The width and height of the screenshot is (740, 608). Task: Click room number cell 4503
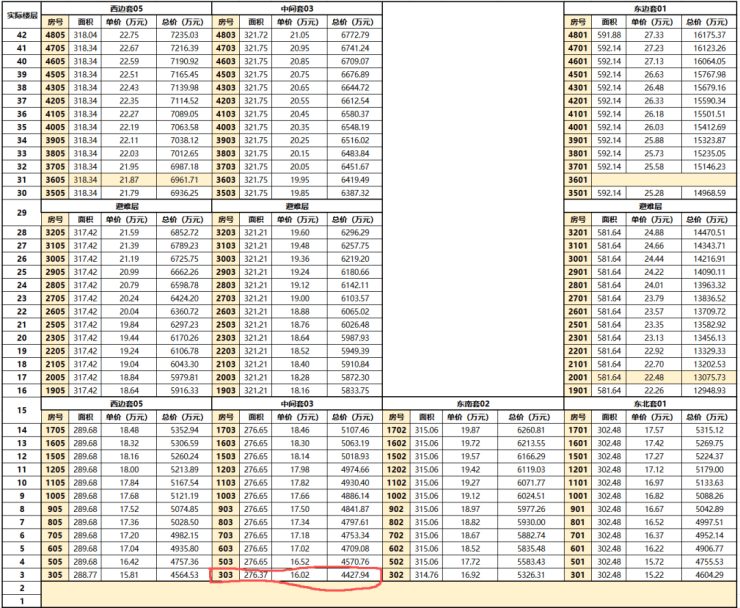[x=226, y=75]
